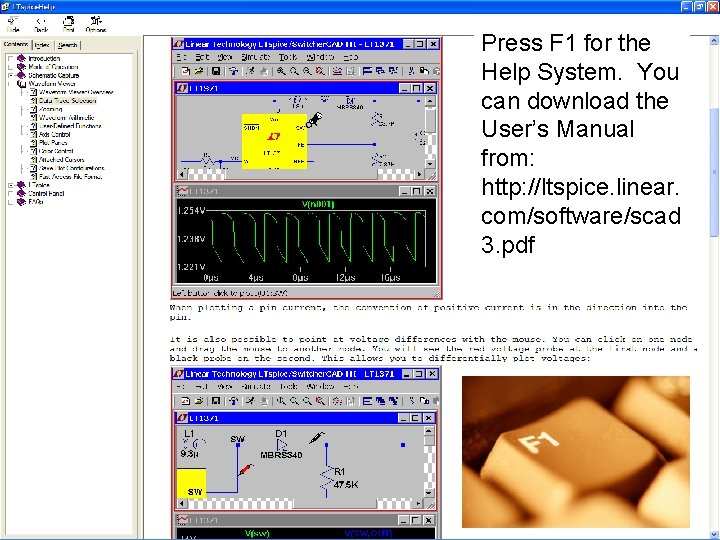
Task: Open the Save Plot Configurations topic
Action: coord(72,168)
